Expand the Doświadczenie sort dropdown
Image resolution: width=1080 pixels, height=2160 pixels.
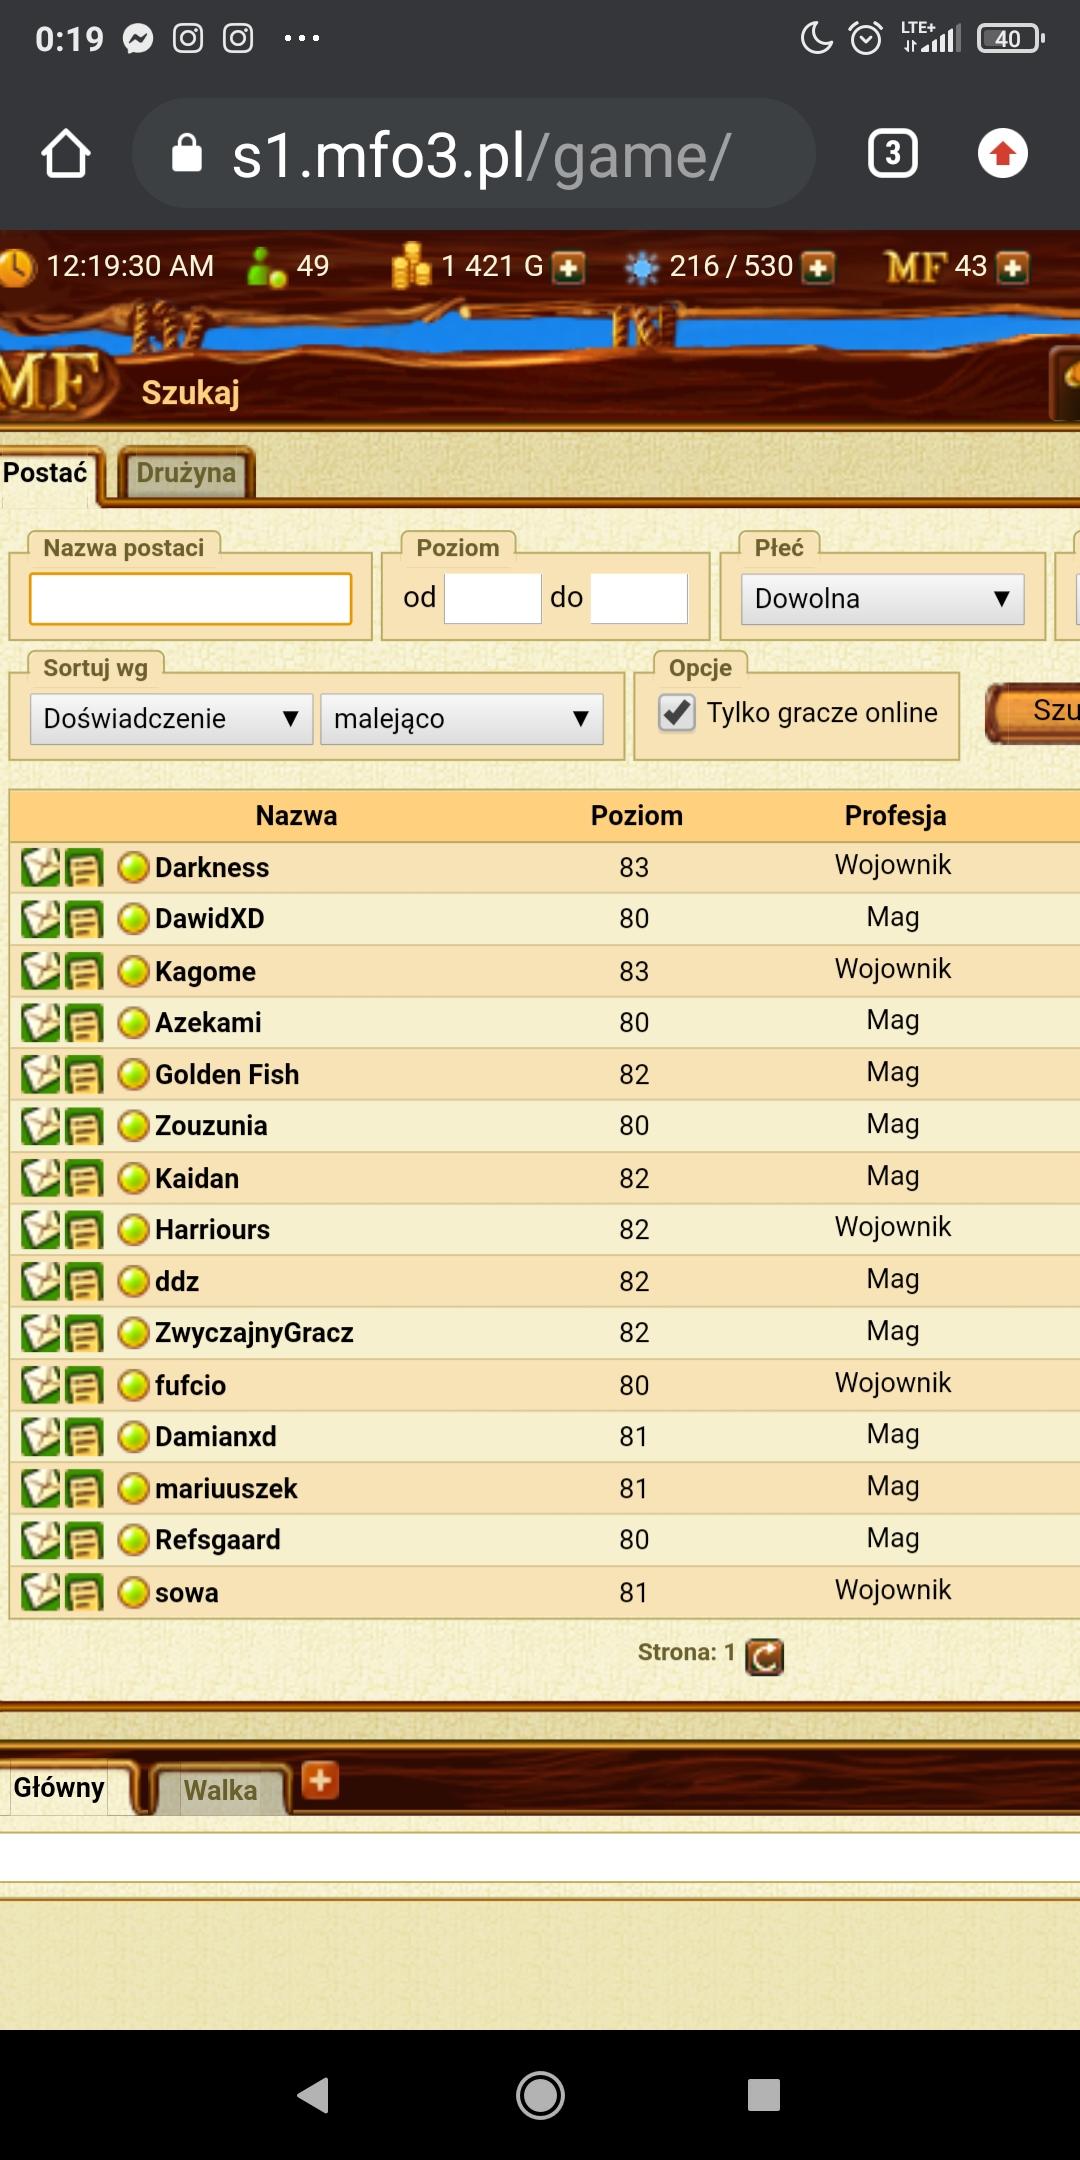click(x=171, y=719)
